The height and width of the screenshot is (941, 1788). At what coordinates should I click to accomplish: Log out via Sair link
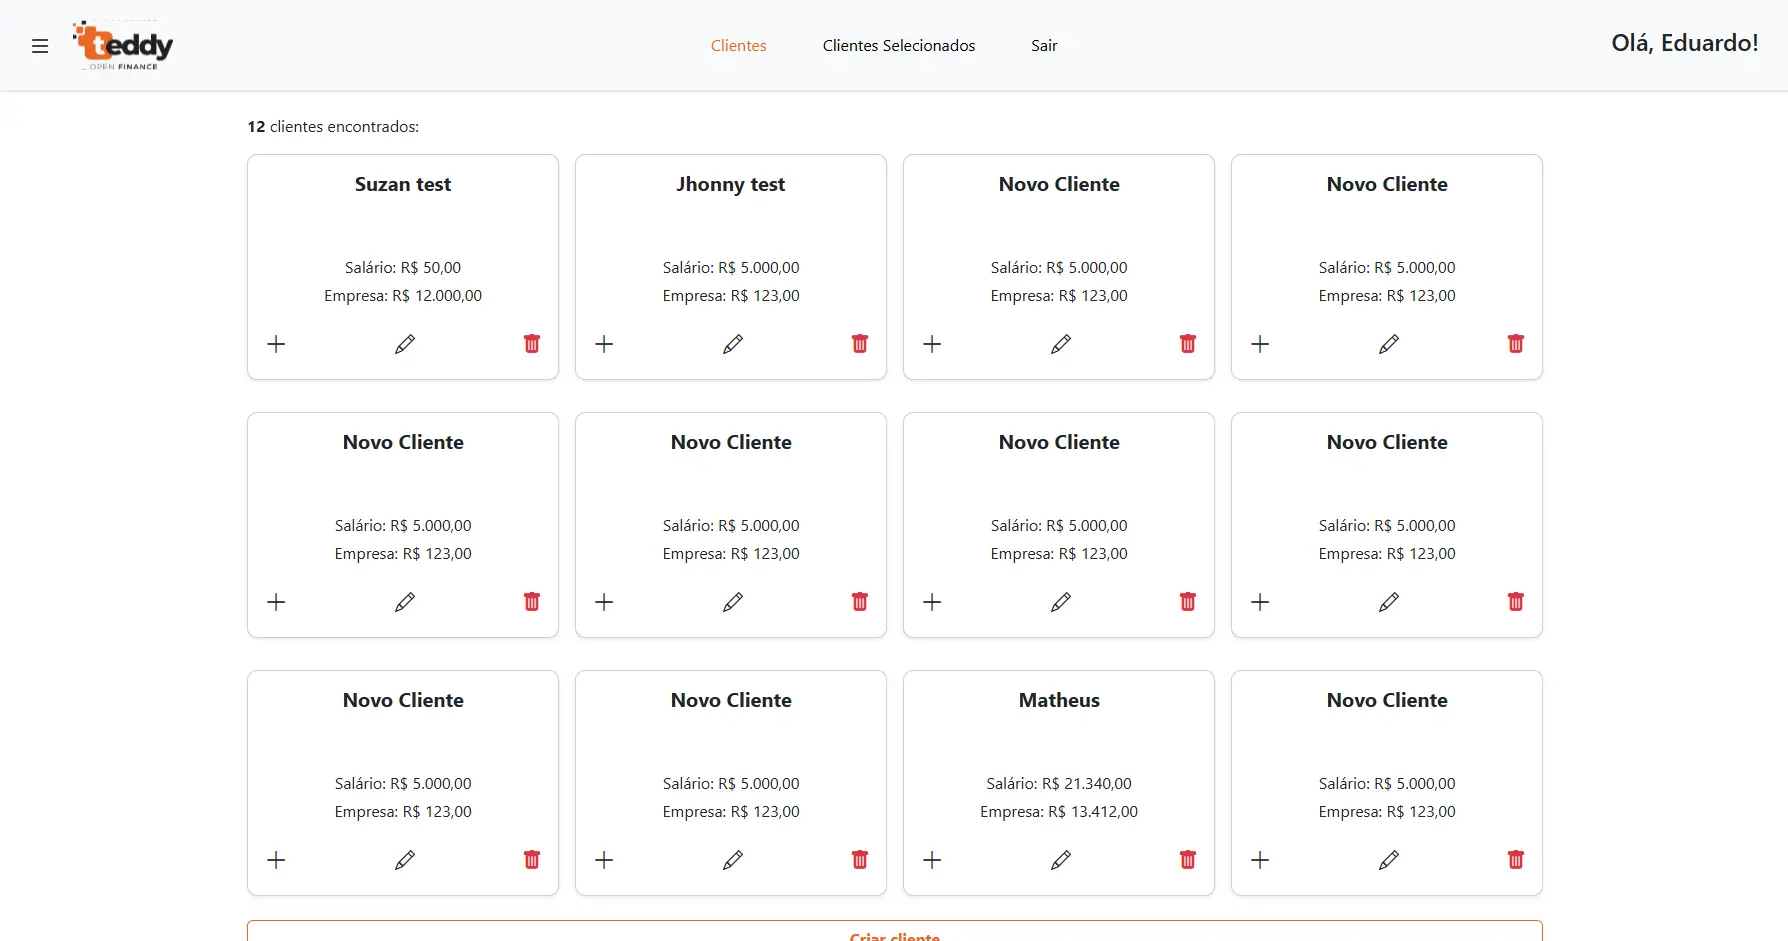[x=1044, y=46]
